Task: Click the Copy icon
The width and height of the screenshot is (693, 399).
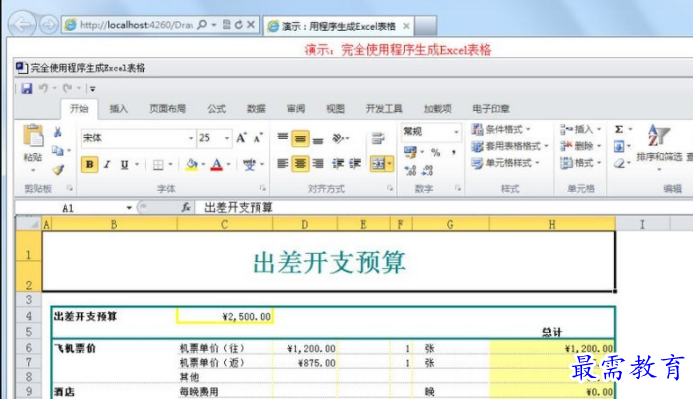Action: click(57, 151)
